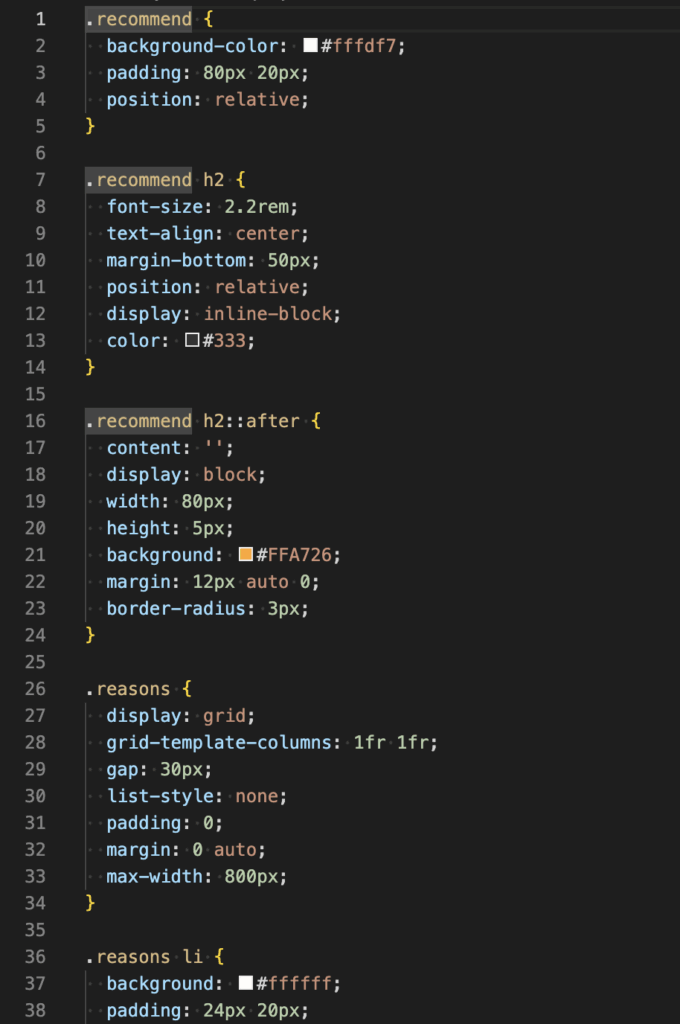Click the '#333' color value text

tap(224, 340)
